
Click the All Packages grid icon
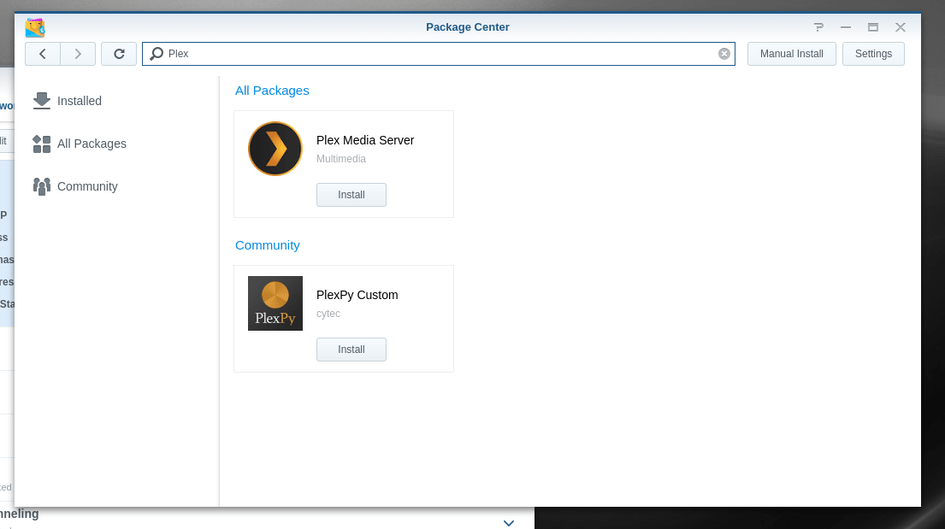(x=42, y=143)
